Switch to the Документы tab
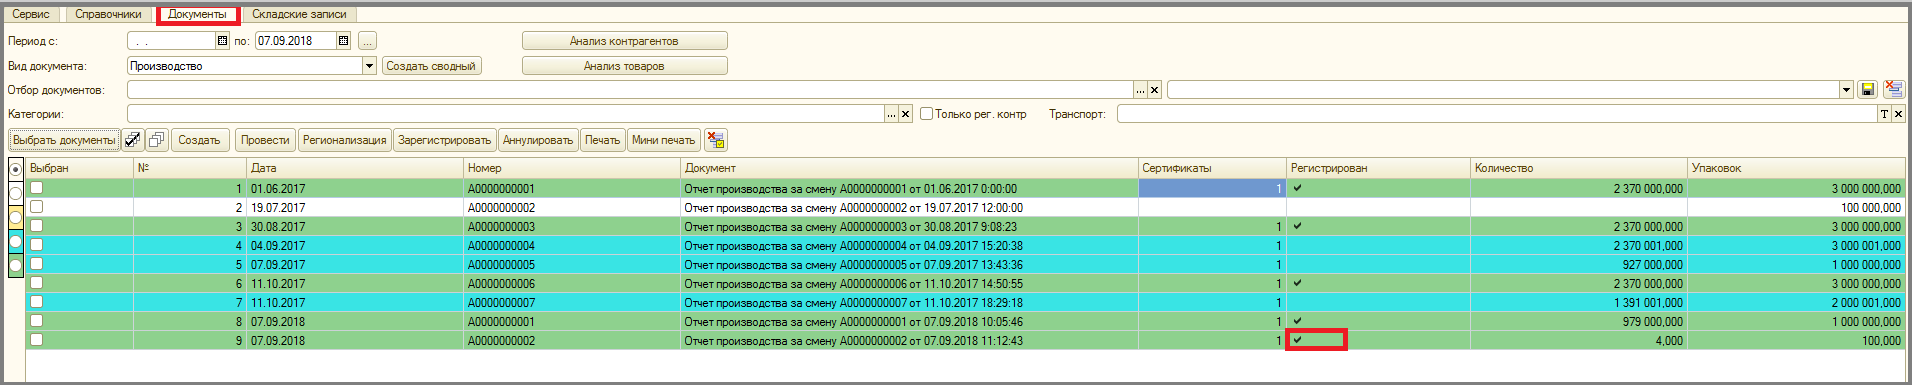This screenshot has width=1912, height=385. (197, 14)
